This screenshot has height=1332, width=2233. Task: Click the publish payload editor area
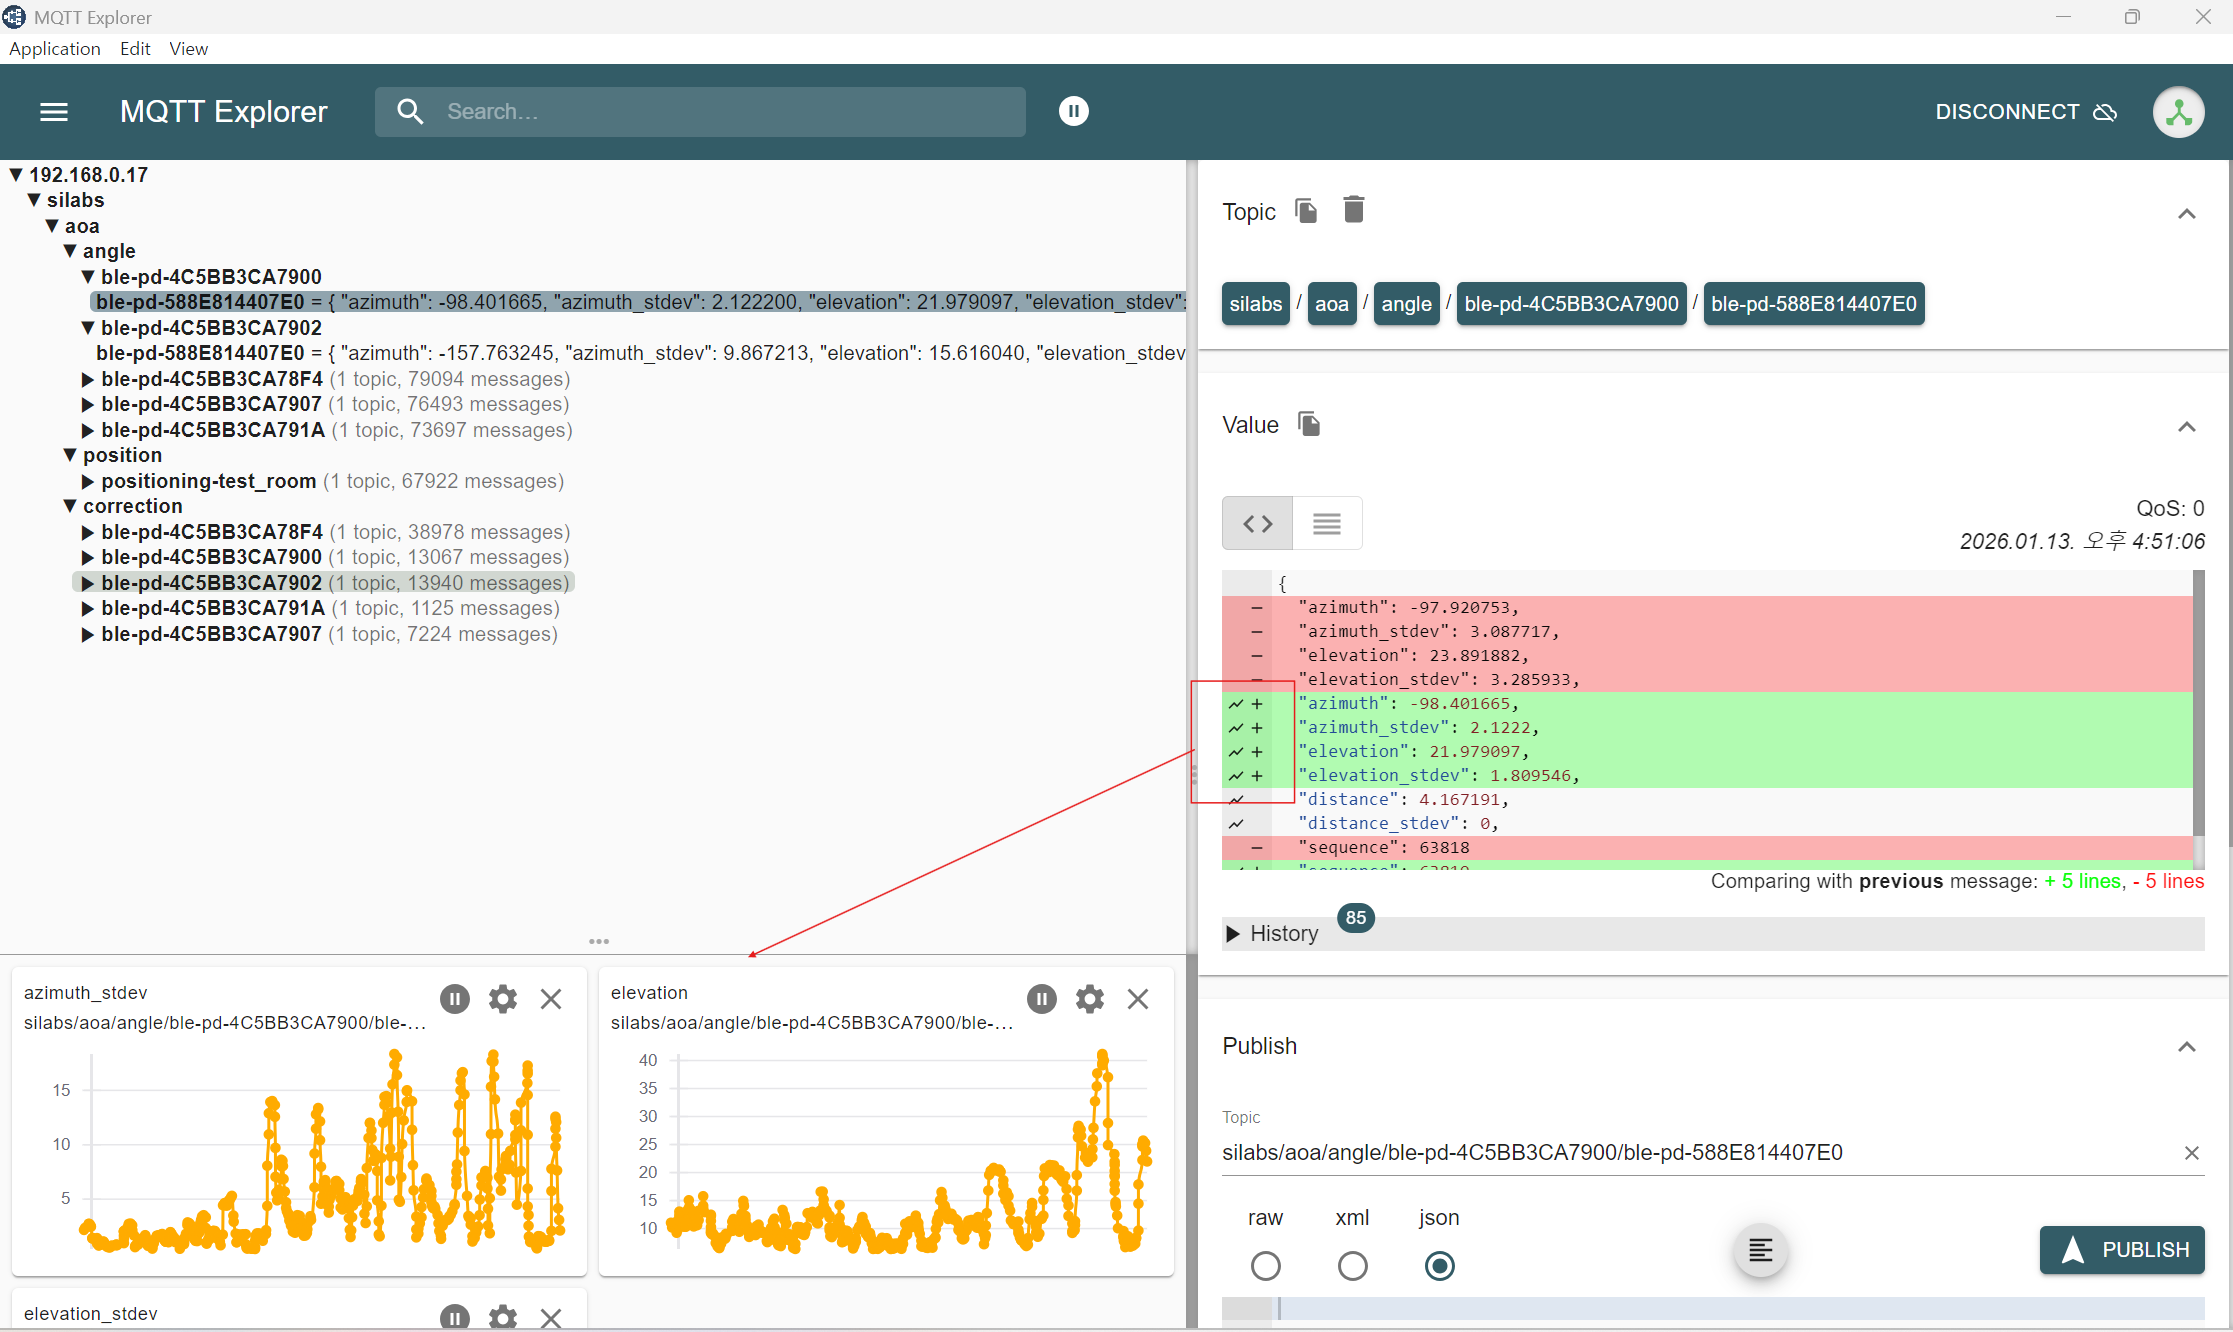coord(1740,1309)
